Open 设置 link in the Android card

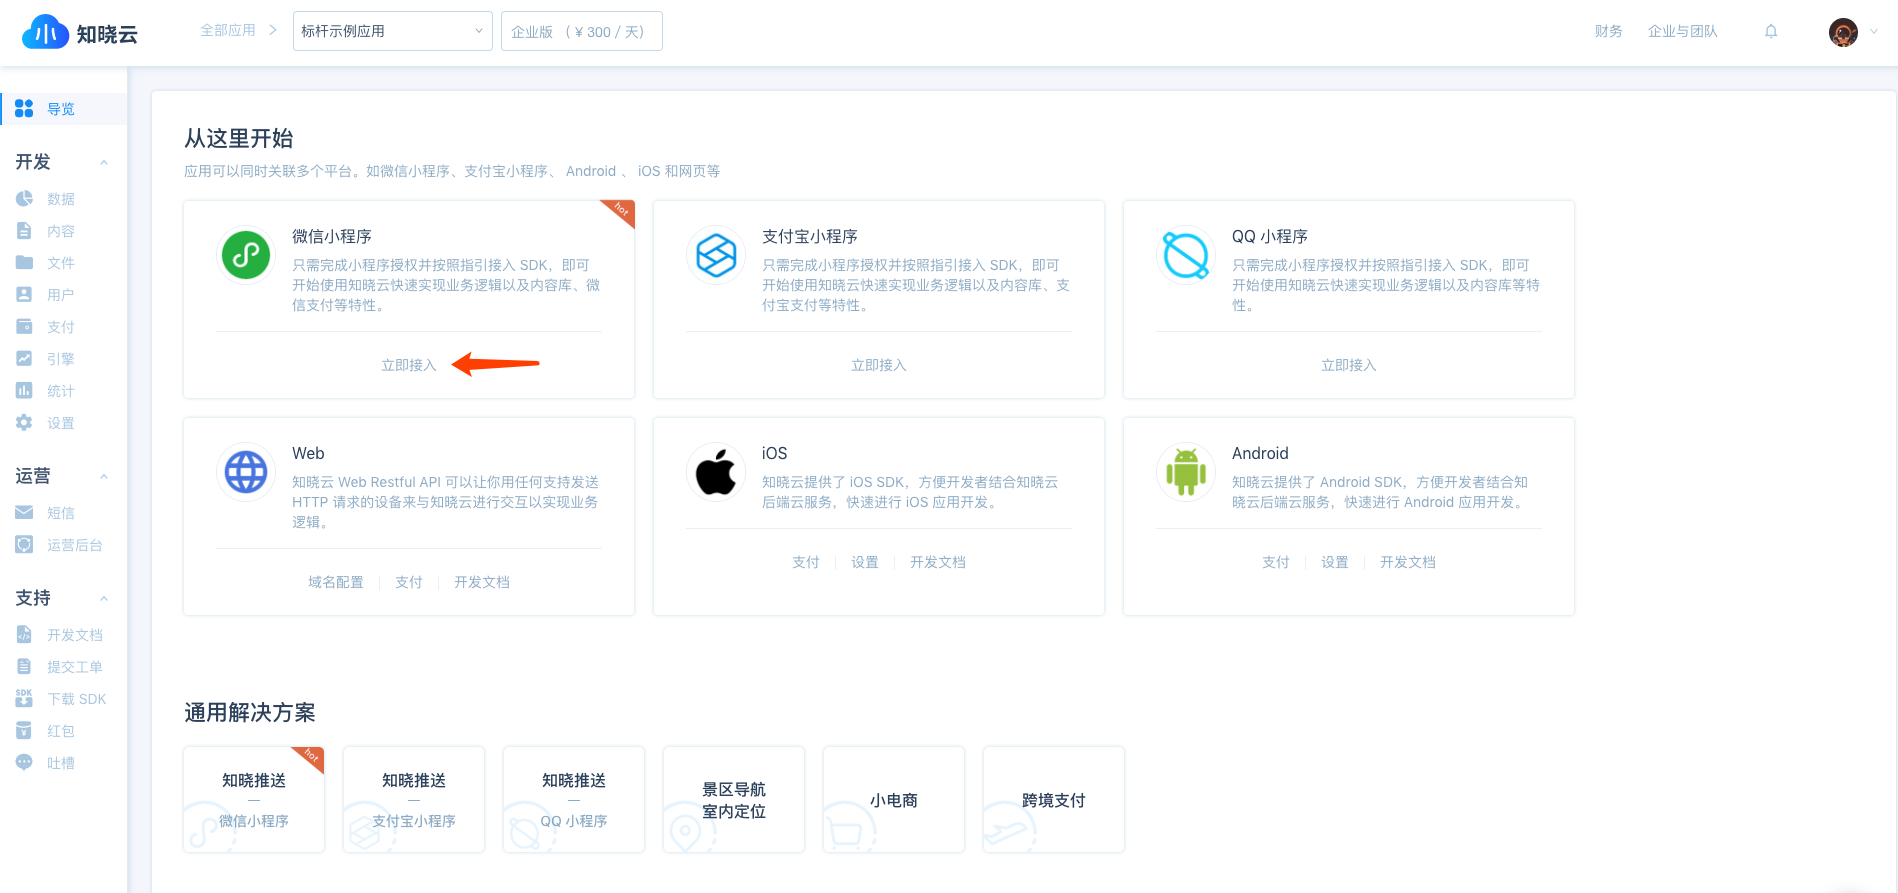pos(1335,562)
